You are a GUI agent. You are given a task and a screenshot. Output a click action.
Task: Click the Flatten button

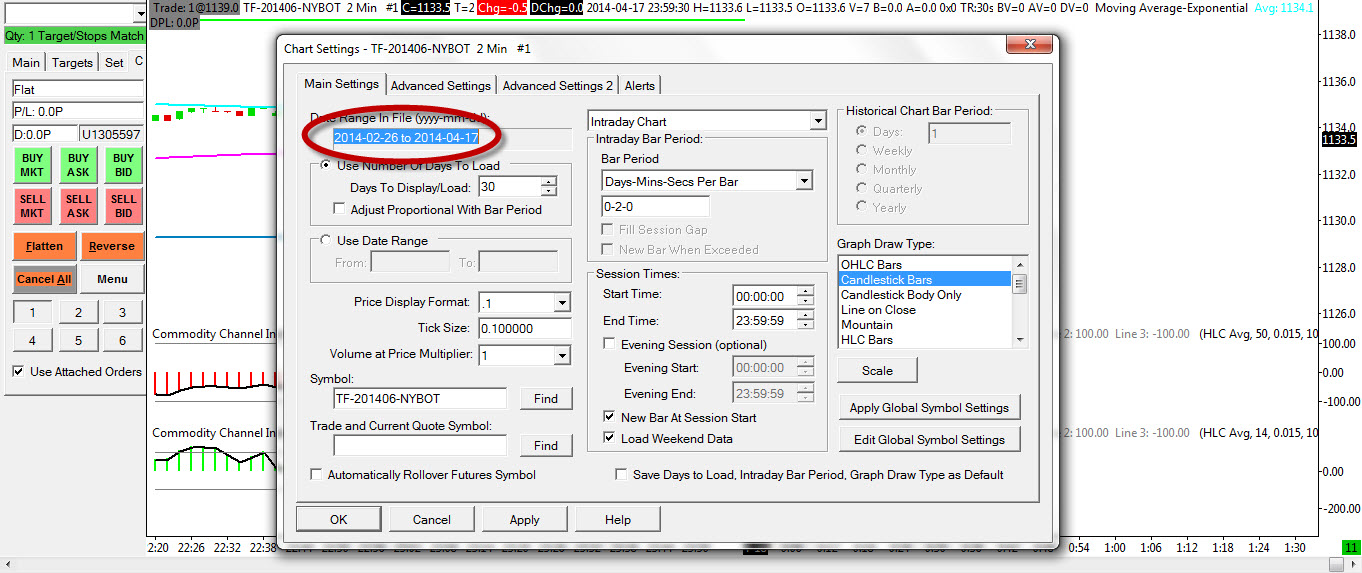pos(44,246)
